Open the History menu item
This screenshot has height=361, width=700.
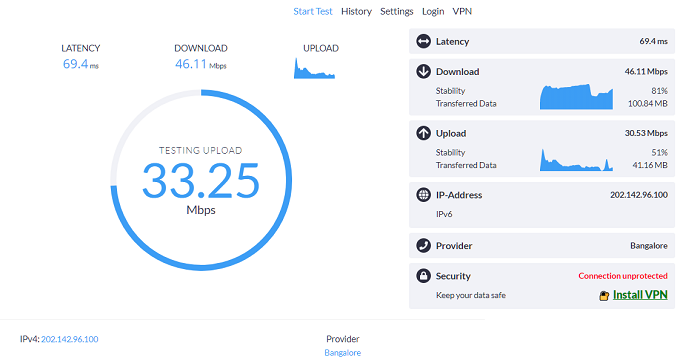pos(356,12)
